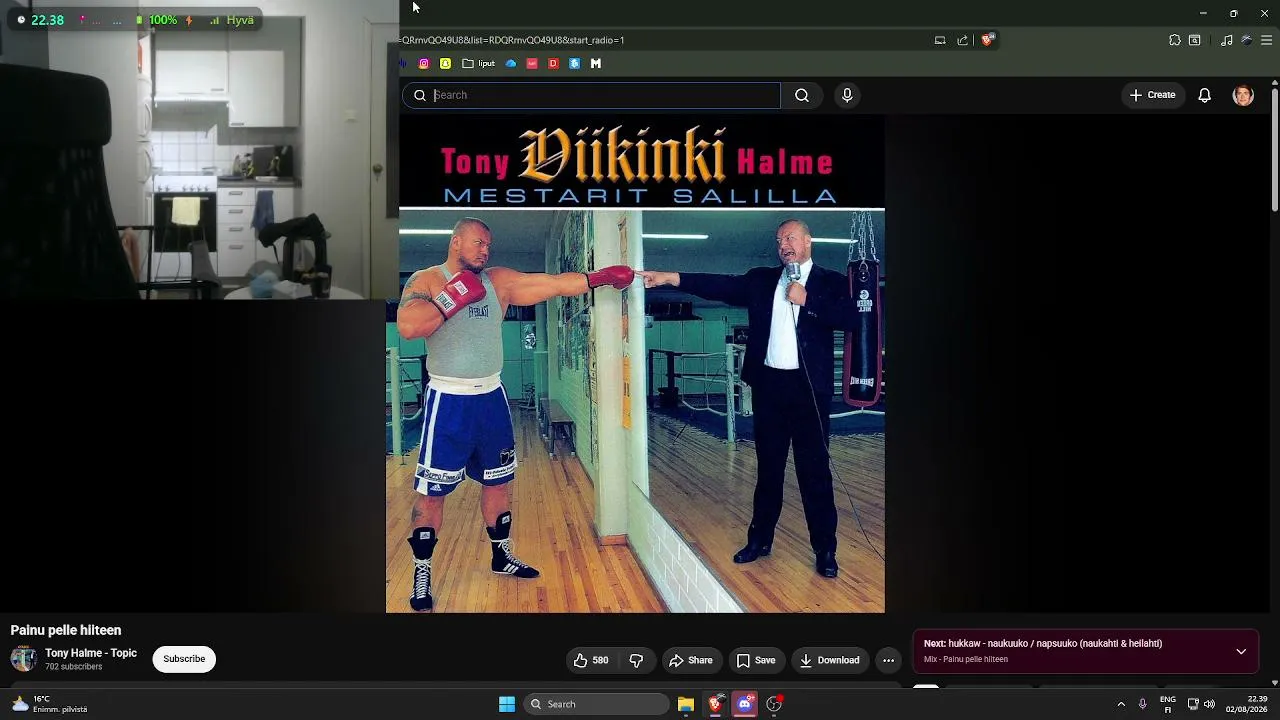Open the red D bookmark
Viewport: 1280px width, 720px height.
tap(553, 63)
